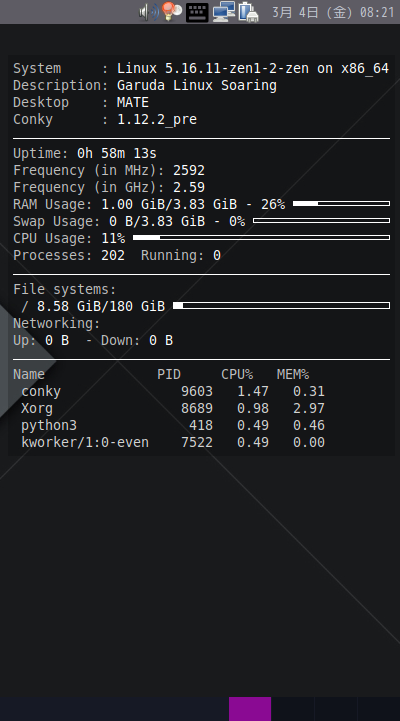Click PID '8689' in Xorg row

pyautogui.click(x=197, y=408)
